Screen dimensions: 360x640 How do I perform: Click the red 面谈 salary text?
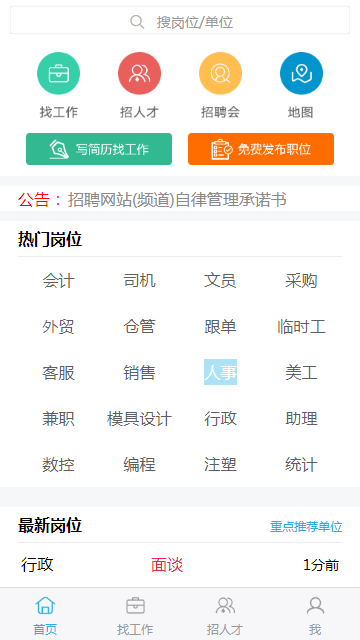[167, 565]
